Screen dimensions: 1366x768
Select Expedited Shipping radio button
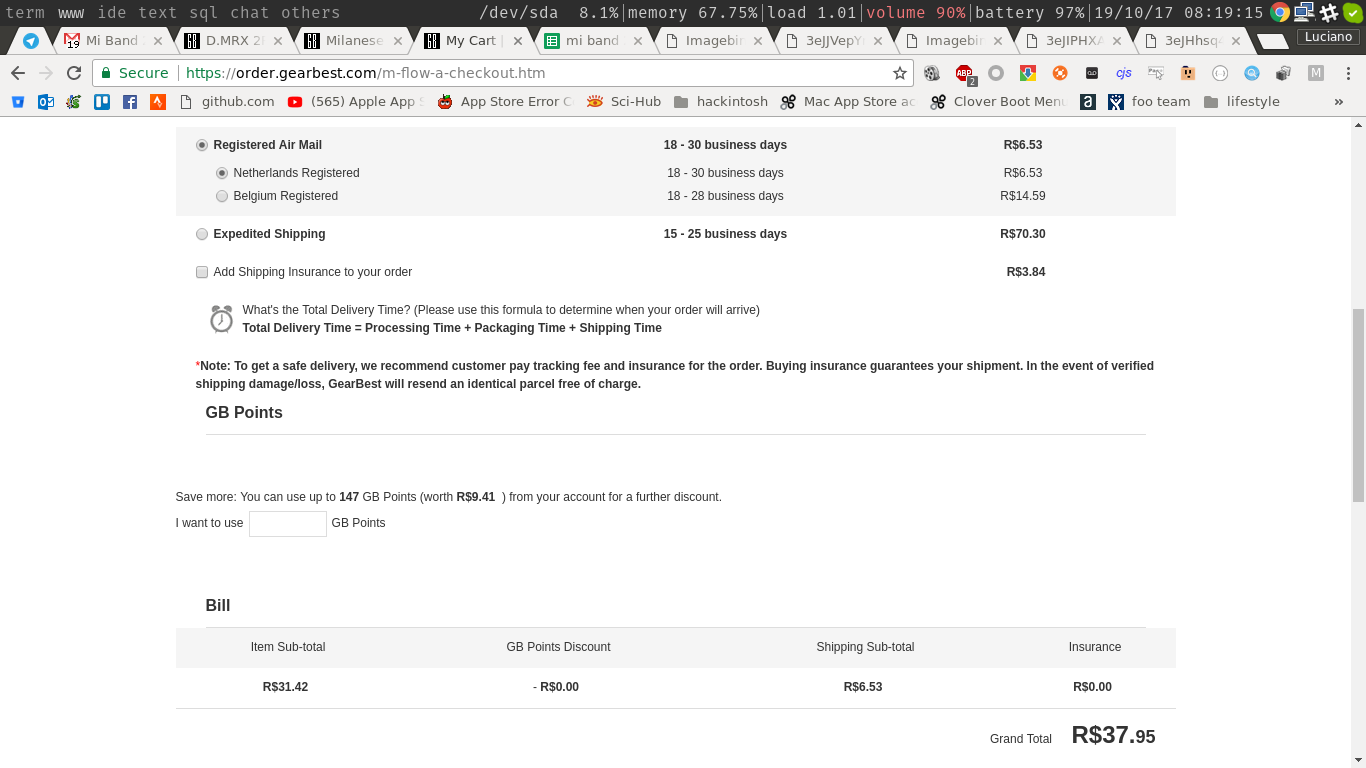(202, 234)
